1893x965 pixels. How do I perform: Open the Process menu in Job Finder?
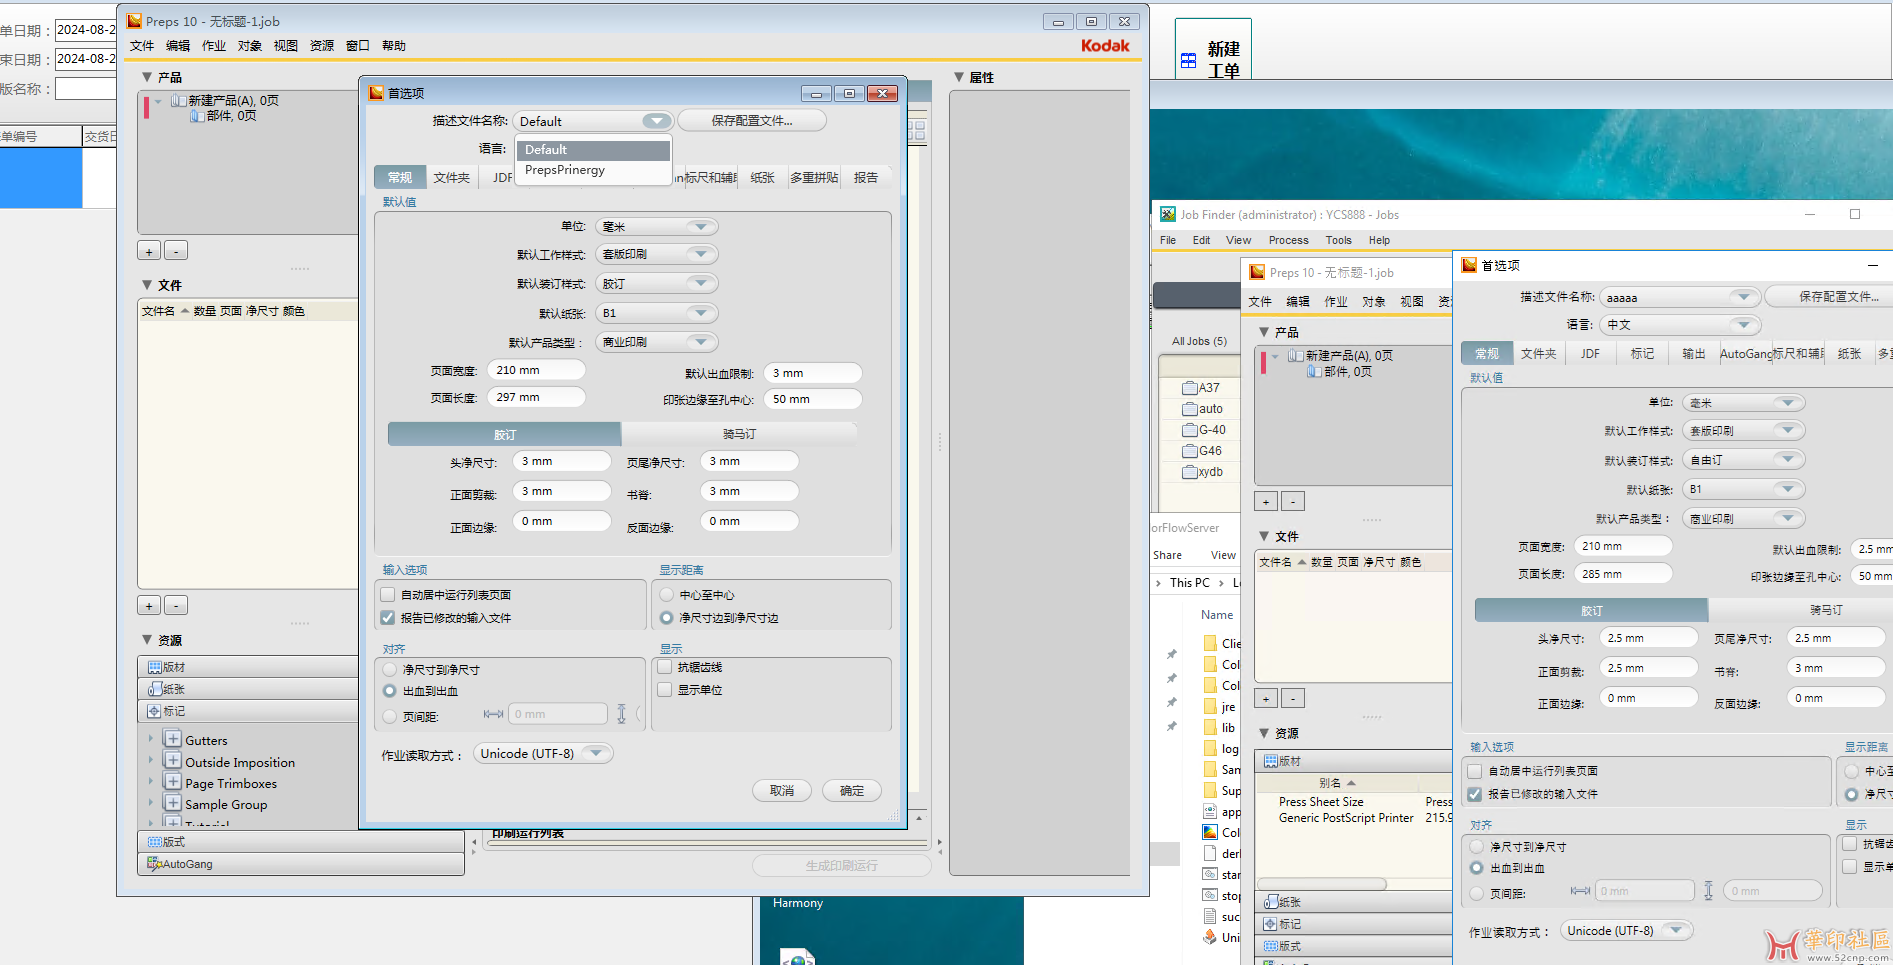click(x=1288, y=240)
